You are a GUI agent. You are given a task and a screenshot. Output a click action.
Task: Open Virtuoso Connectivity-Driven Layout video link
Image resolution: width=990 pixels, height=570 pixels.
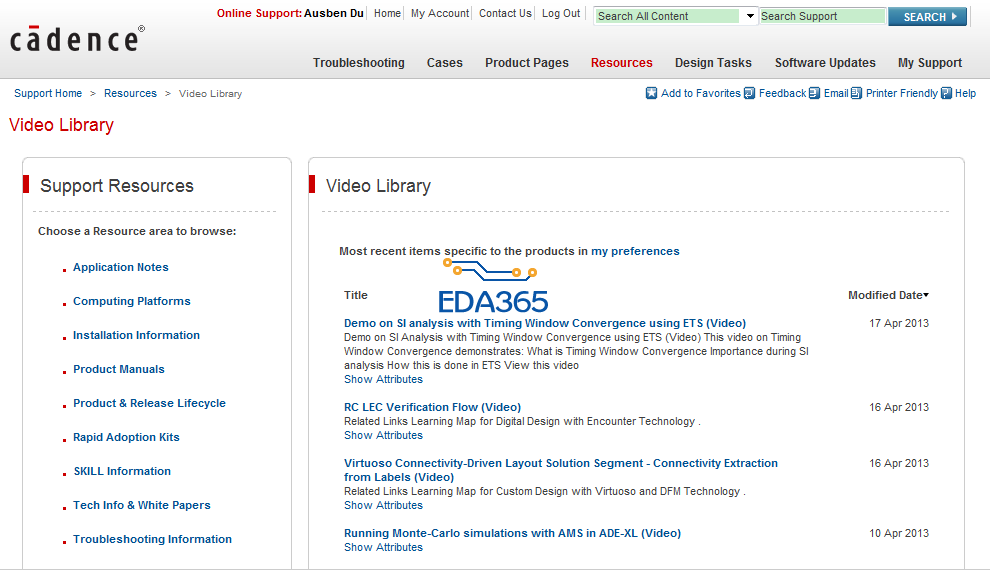pyautogui.click(x=561, y=470)
